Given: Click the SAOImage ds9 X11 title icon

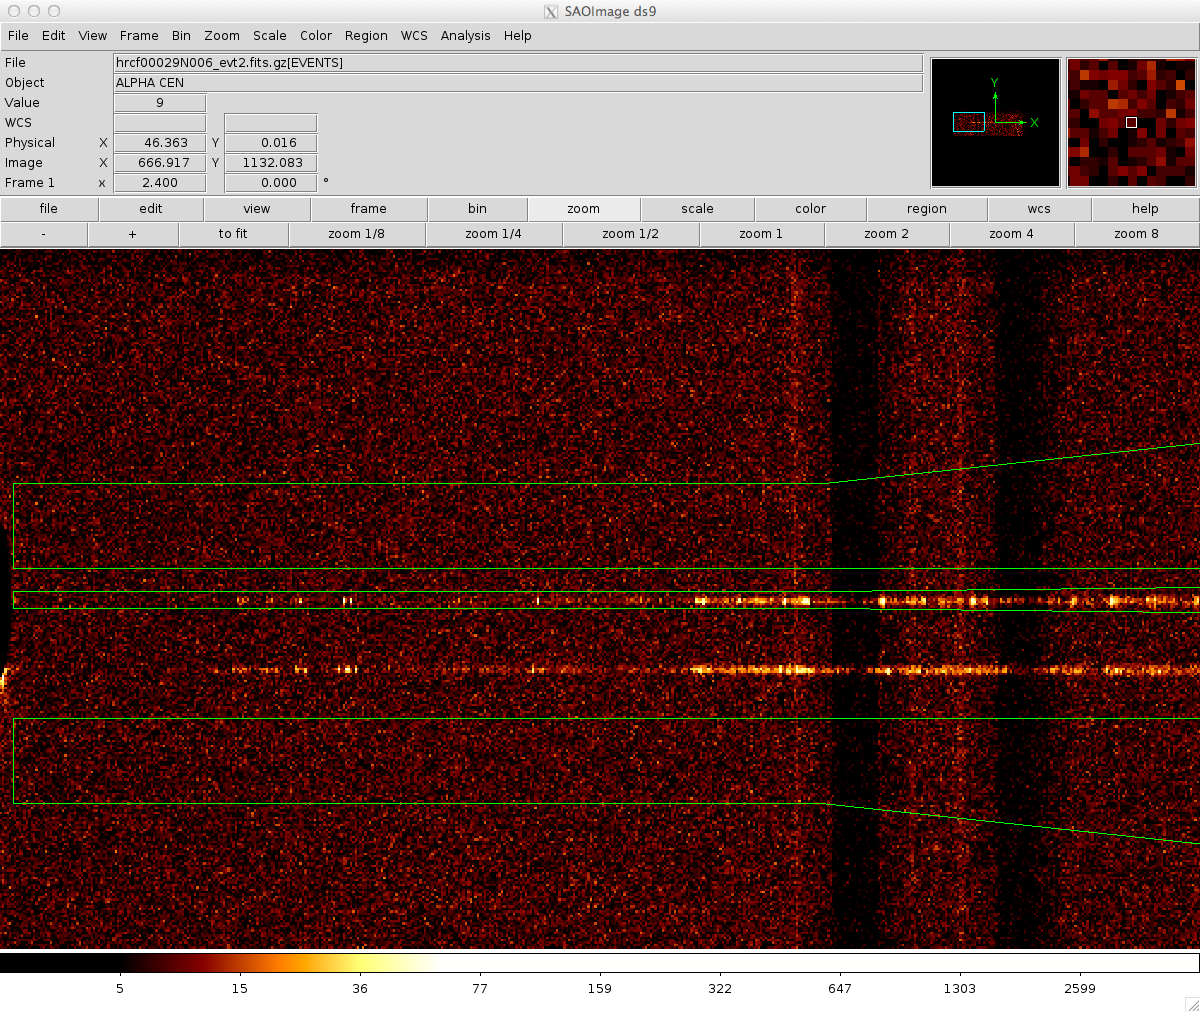Looking at the screenshot, I should click(551, 12).
